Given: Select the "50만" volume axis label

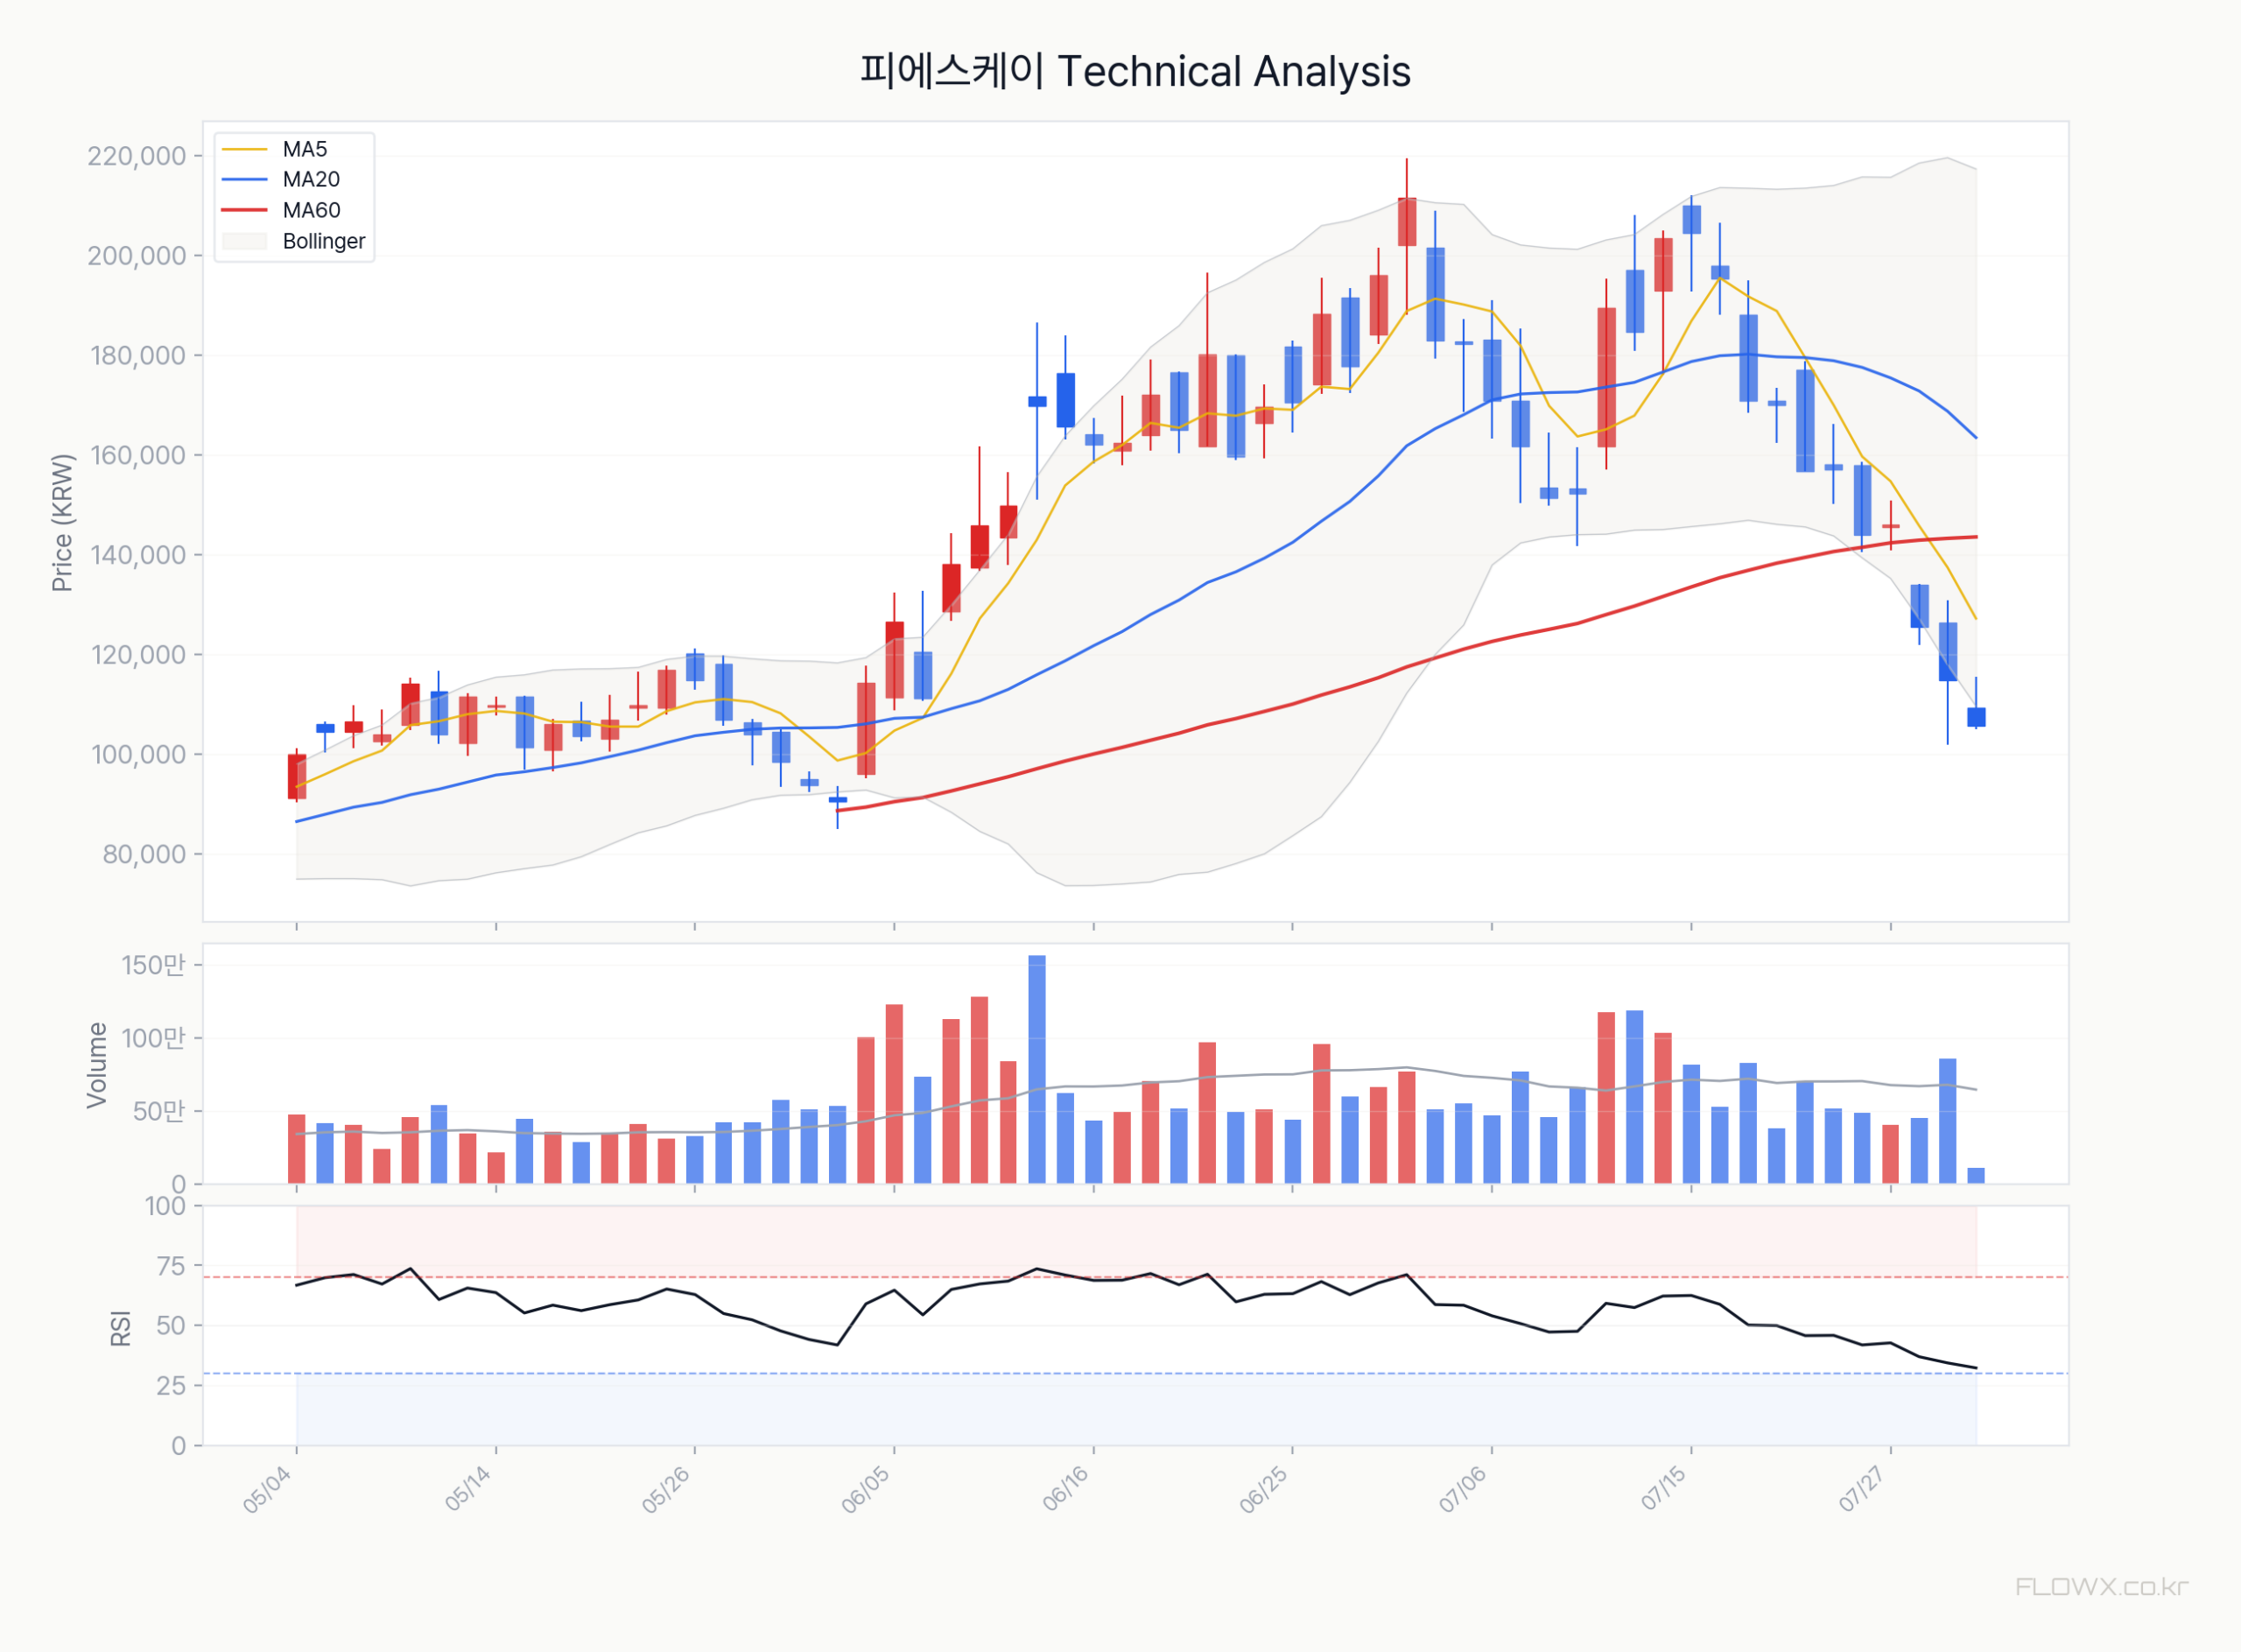Looking at the screenshot, I should tap(160, 1111).
